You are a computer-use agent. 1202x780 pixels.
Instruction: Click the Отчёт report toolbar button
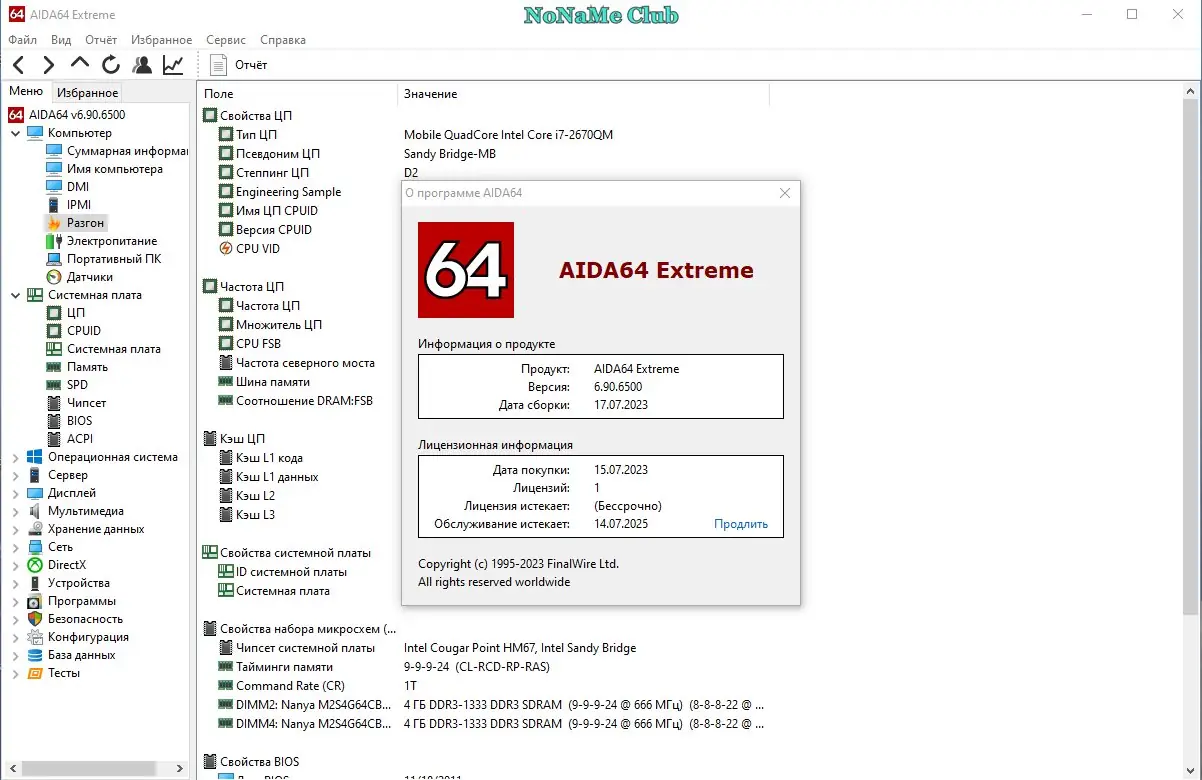(239, 65)
